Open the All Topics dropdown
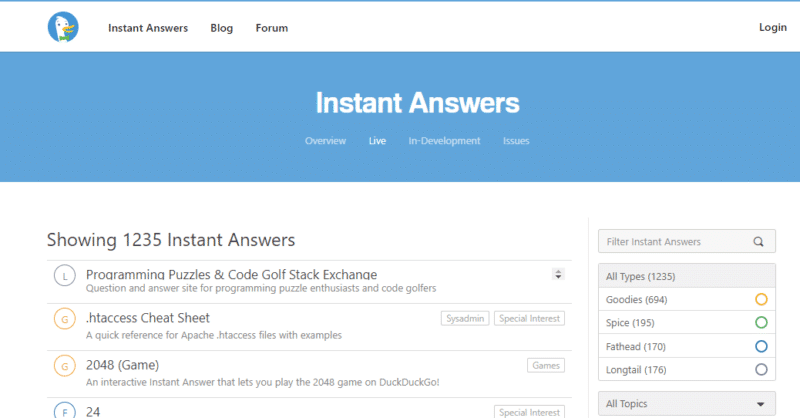This screenshot has height=418, width=800. (x=687, y=404)
